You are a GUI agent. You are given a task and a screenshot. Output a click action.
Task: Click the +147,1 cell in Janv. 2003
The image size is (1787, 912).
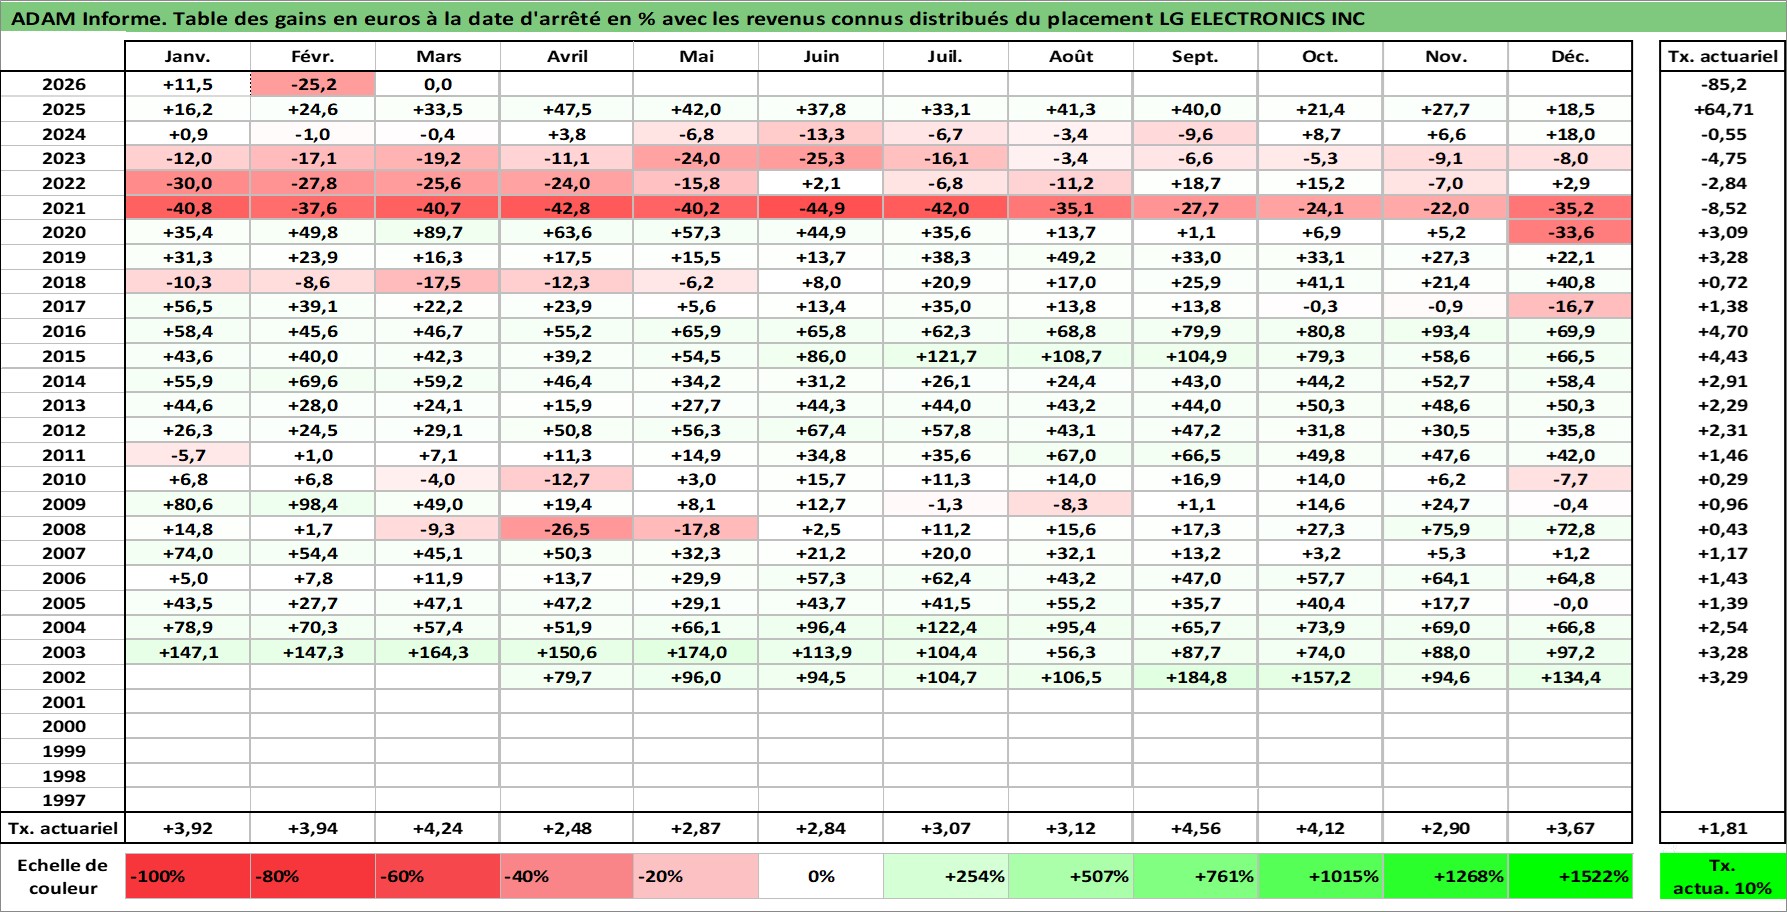tap(188, 652)
